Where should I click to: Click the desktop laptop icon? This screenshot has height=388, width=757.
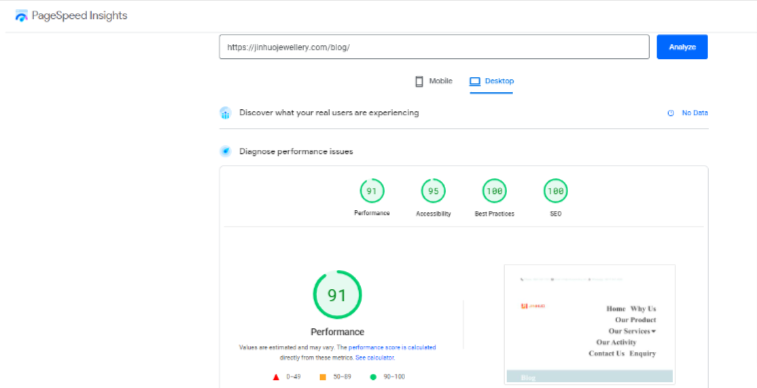475,81
